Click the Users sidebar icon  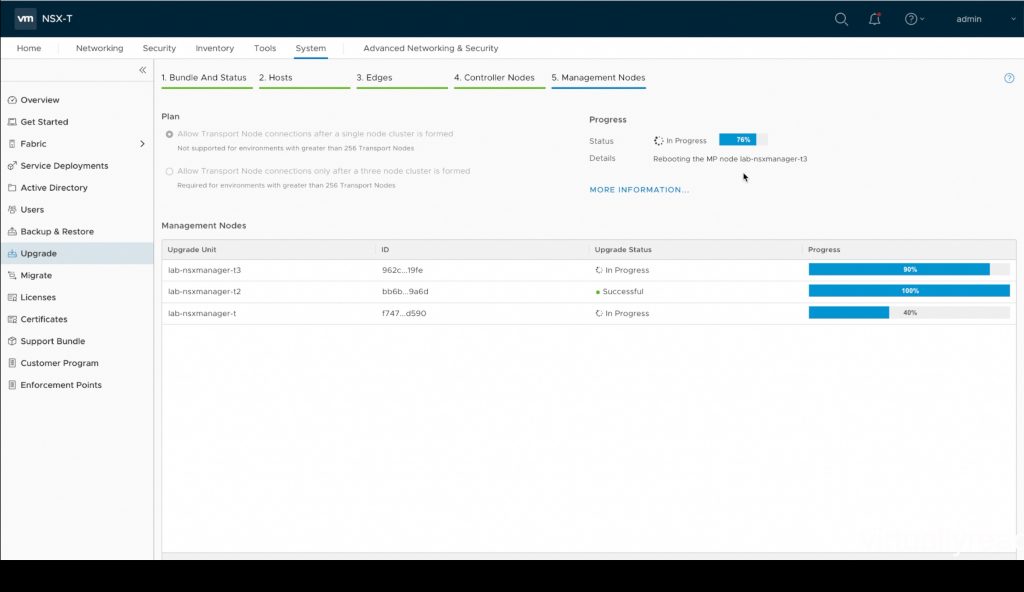point(12,210)
